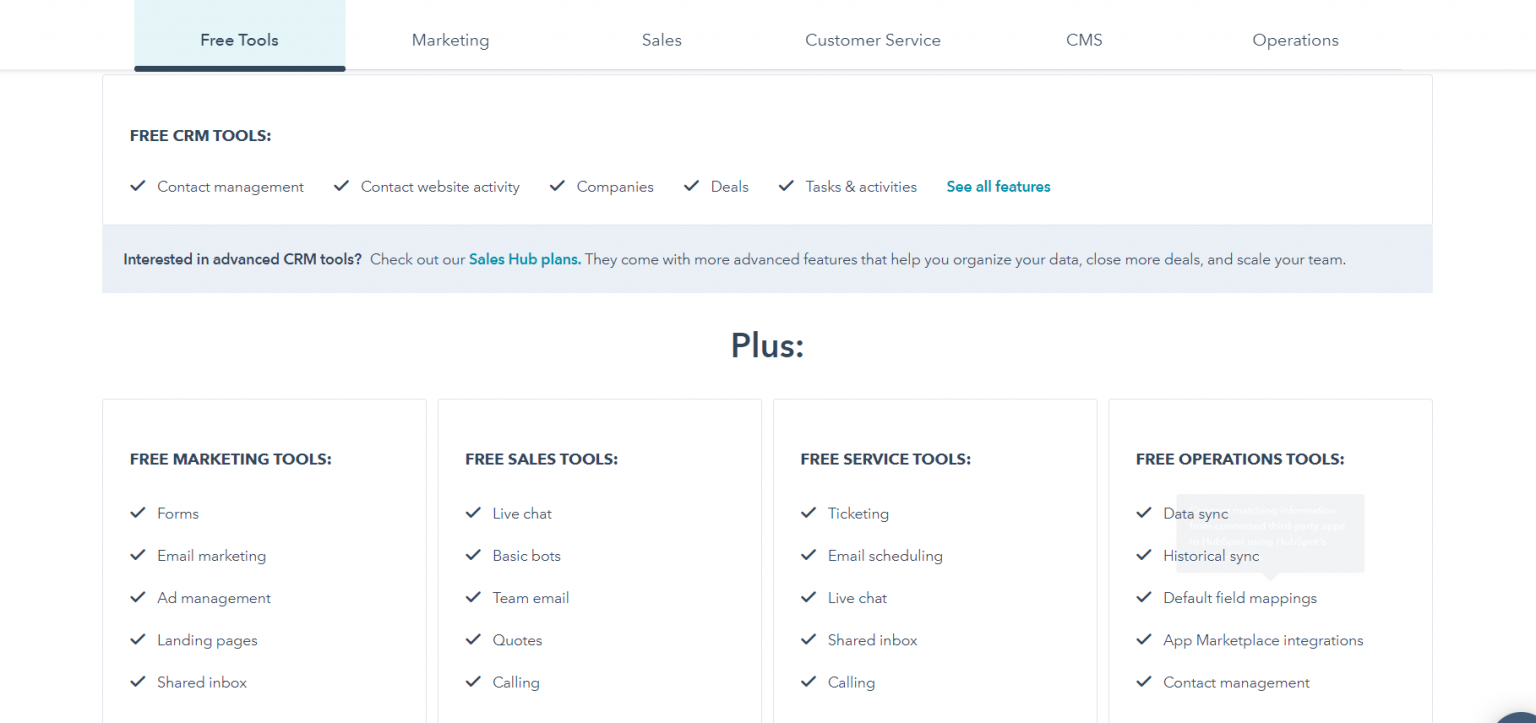Select the checkmark next to Ticketing

(x=808, y=513)
